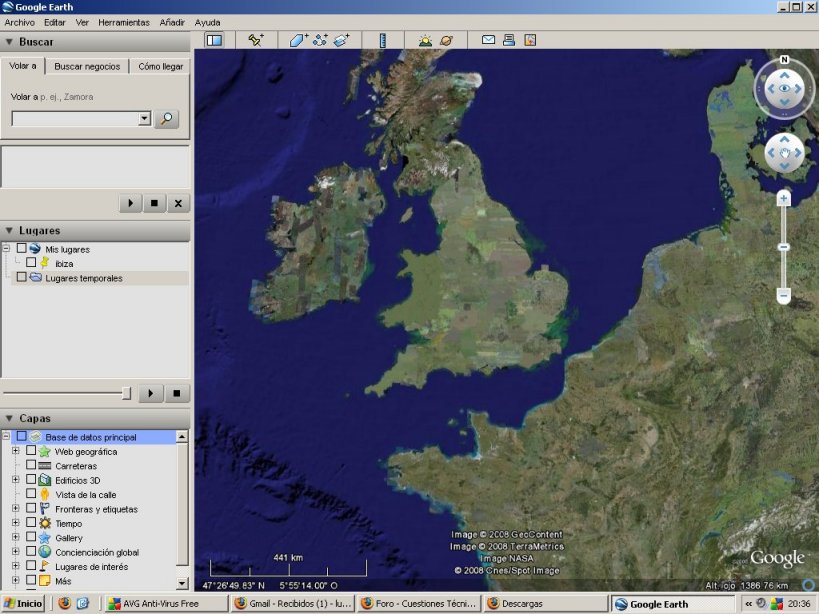Screen dimensions: 819x614
Task: Stop the search results tour
Action: pyautogui.click(x=154, y=203)
